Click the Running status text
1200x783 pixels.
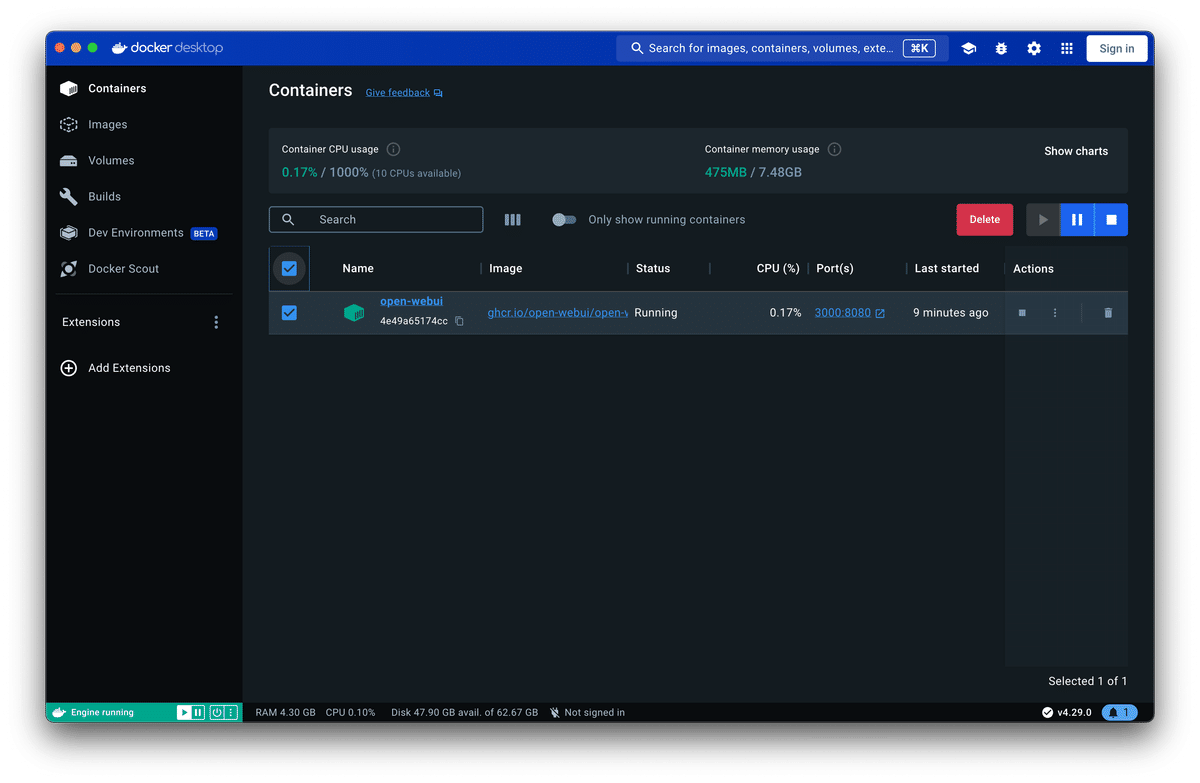click(x=656, y=313)
